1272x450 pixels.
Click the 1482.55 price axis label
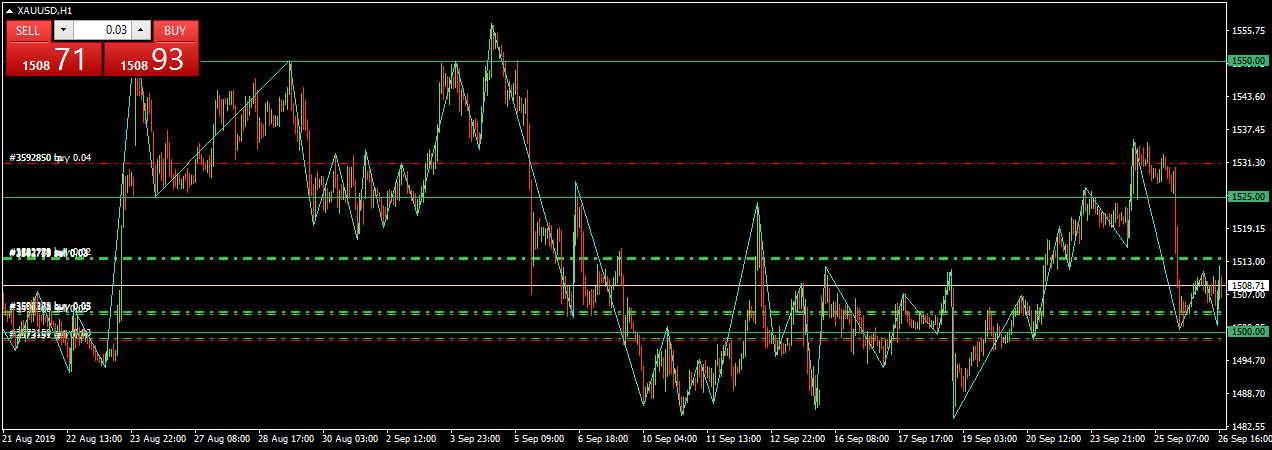coord(1249,425)
